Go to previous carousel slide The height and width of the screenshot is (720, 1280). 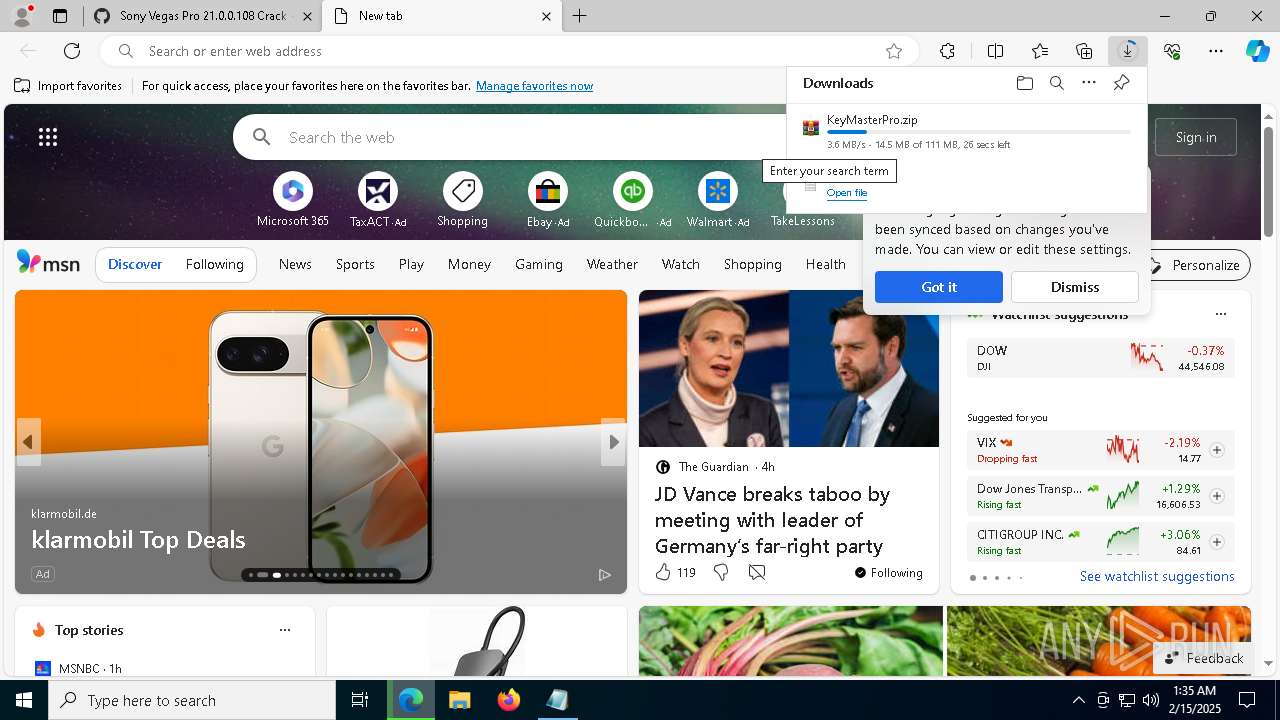pyautogui.click(x=28, y=442)
